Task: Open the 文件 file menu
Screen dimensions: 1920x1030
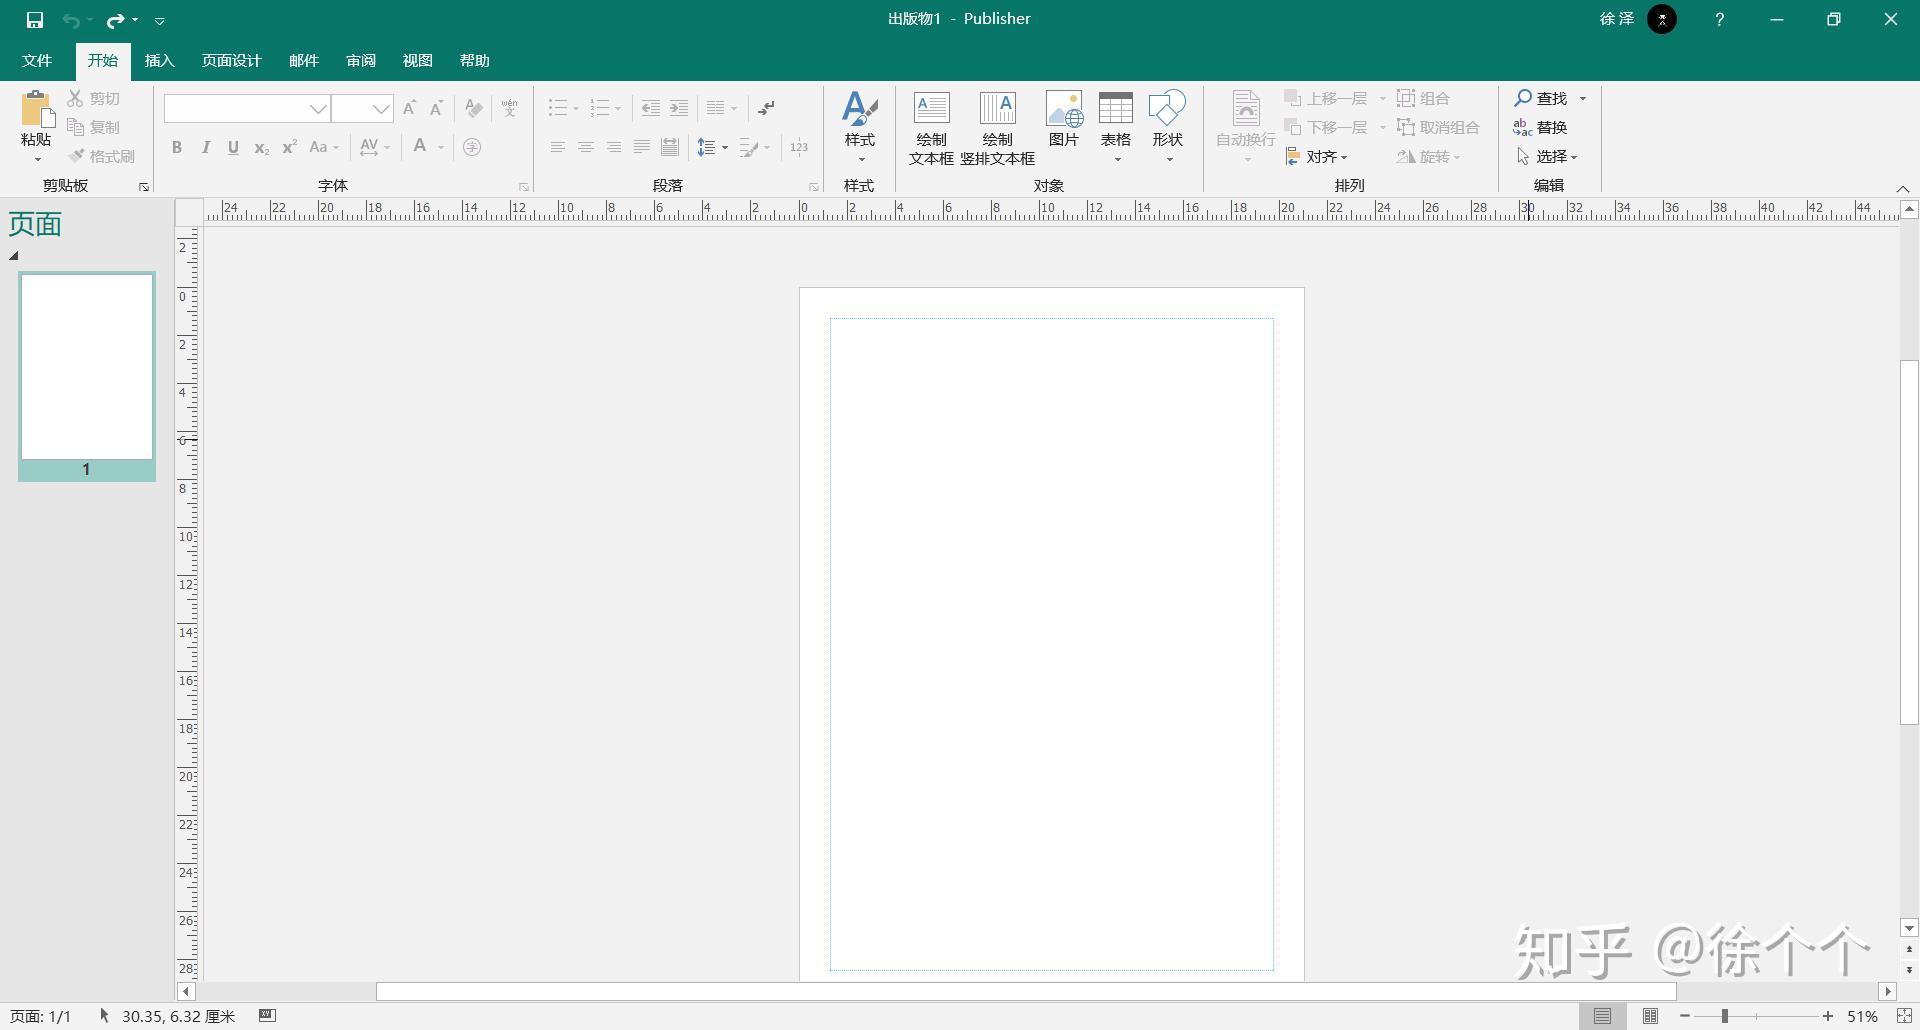Action: pos(37,61)
